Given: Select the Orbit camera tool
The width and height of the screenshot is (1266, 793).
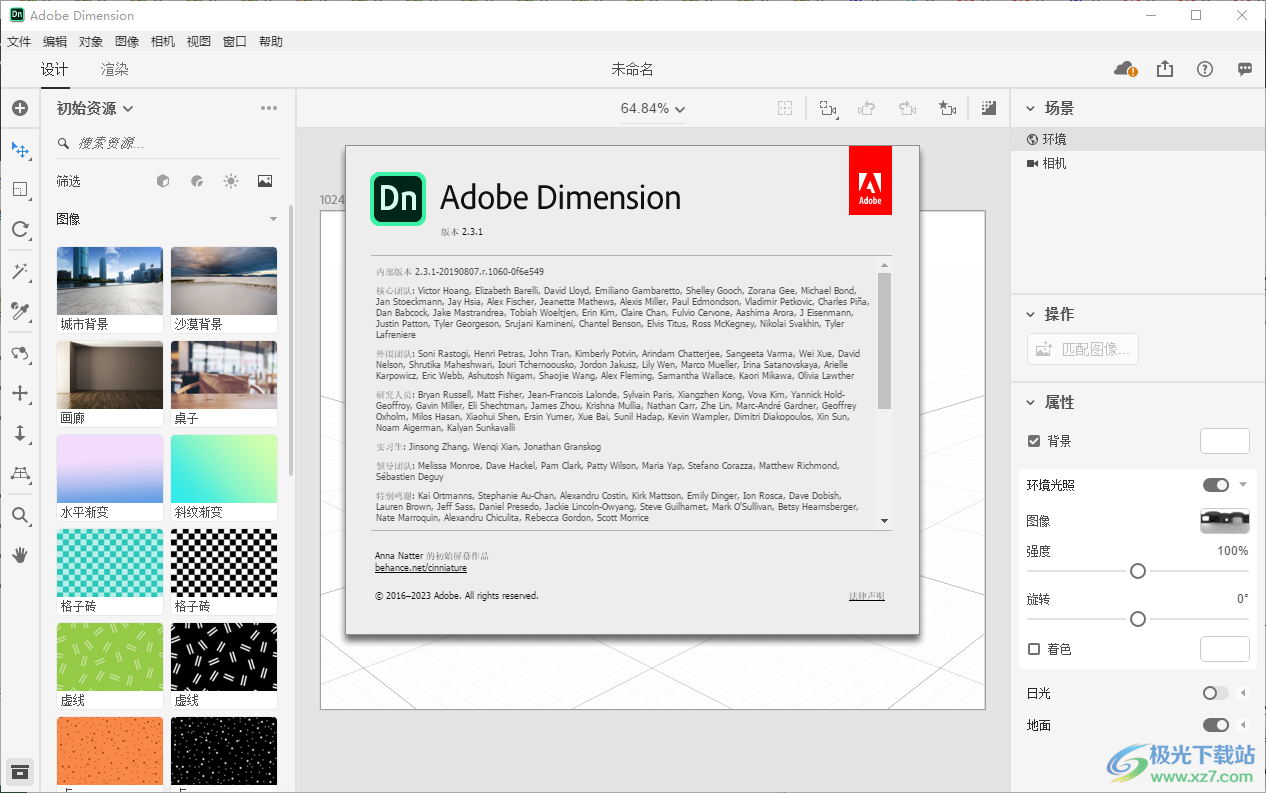Looking at the screenshot, I should click(19, 353).
